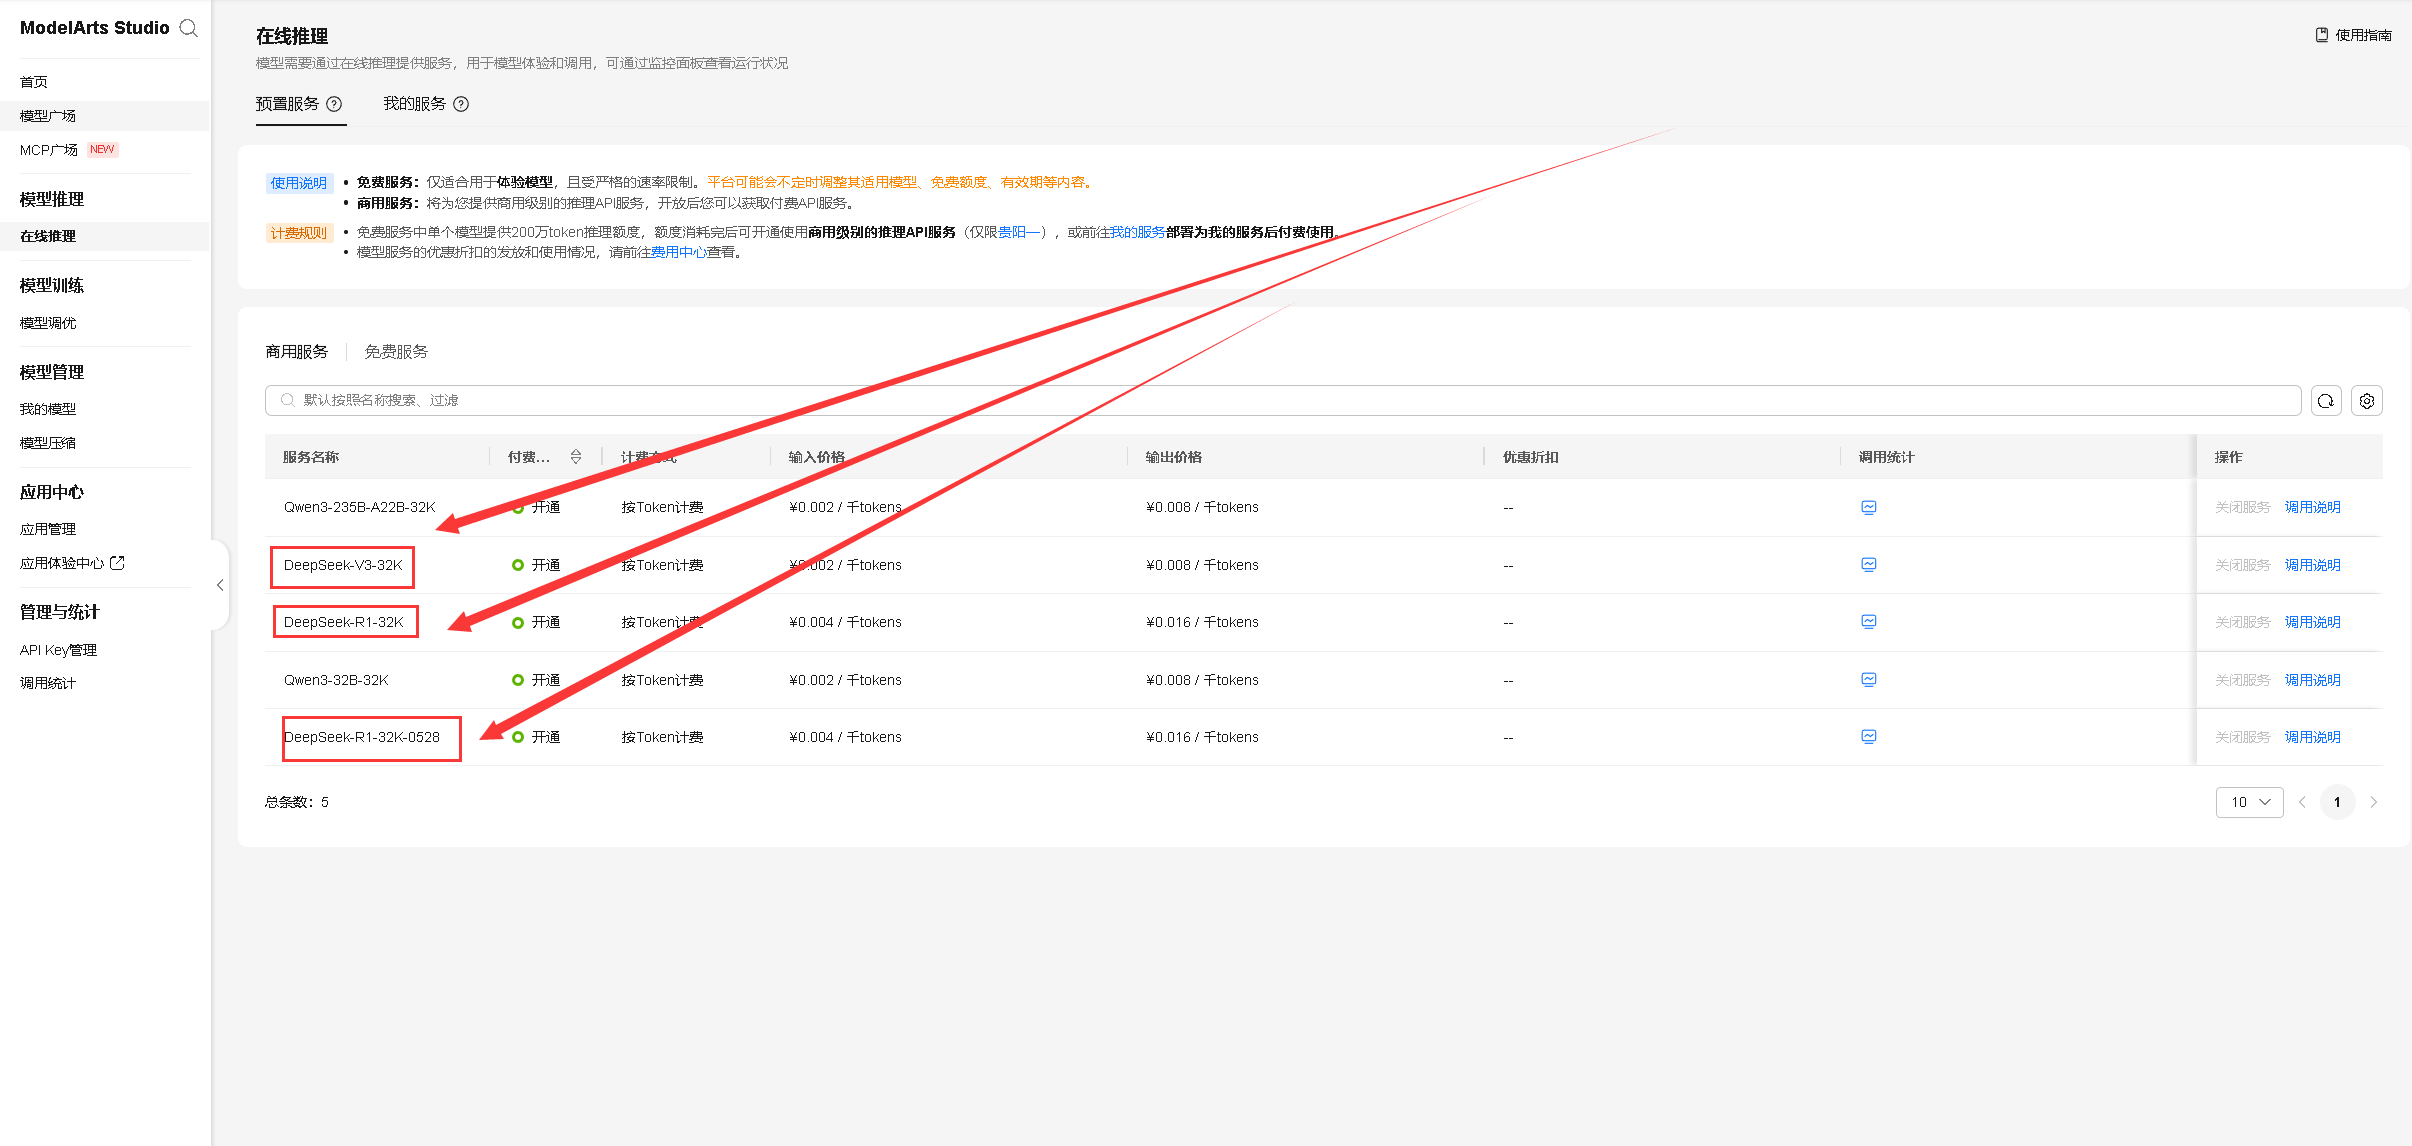View call statistics for Qwen3-235B-A22B-32K

[1869, 507]
